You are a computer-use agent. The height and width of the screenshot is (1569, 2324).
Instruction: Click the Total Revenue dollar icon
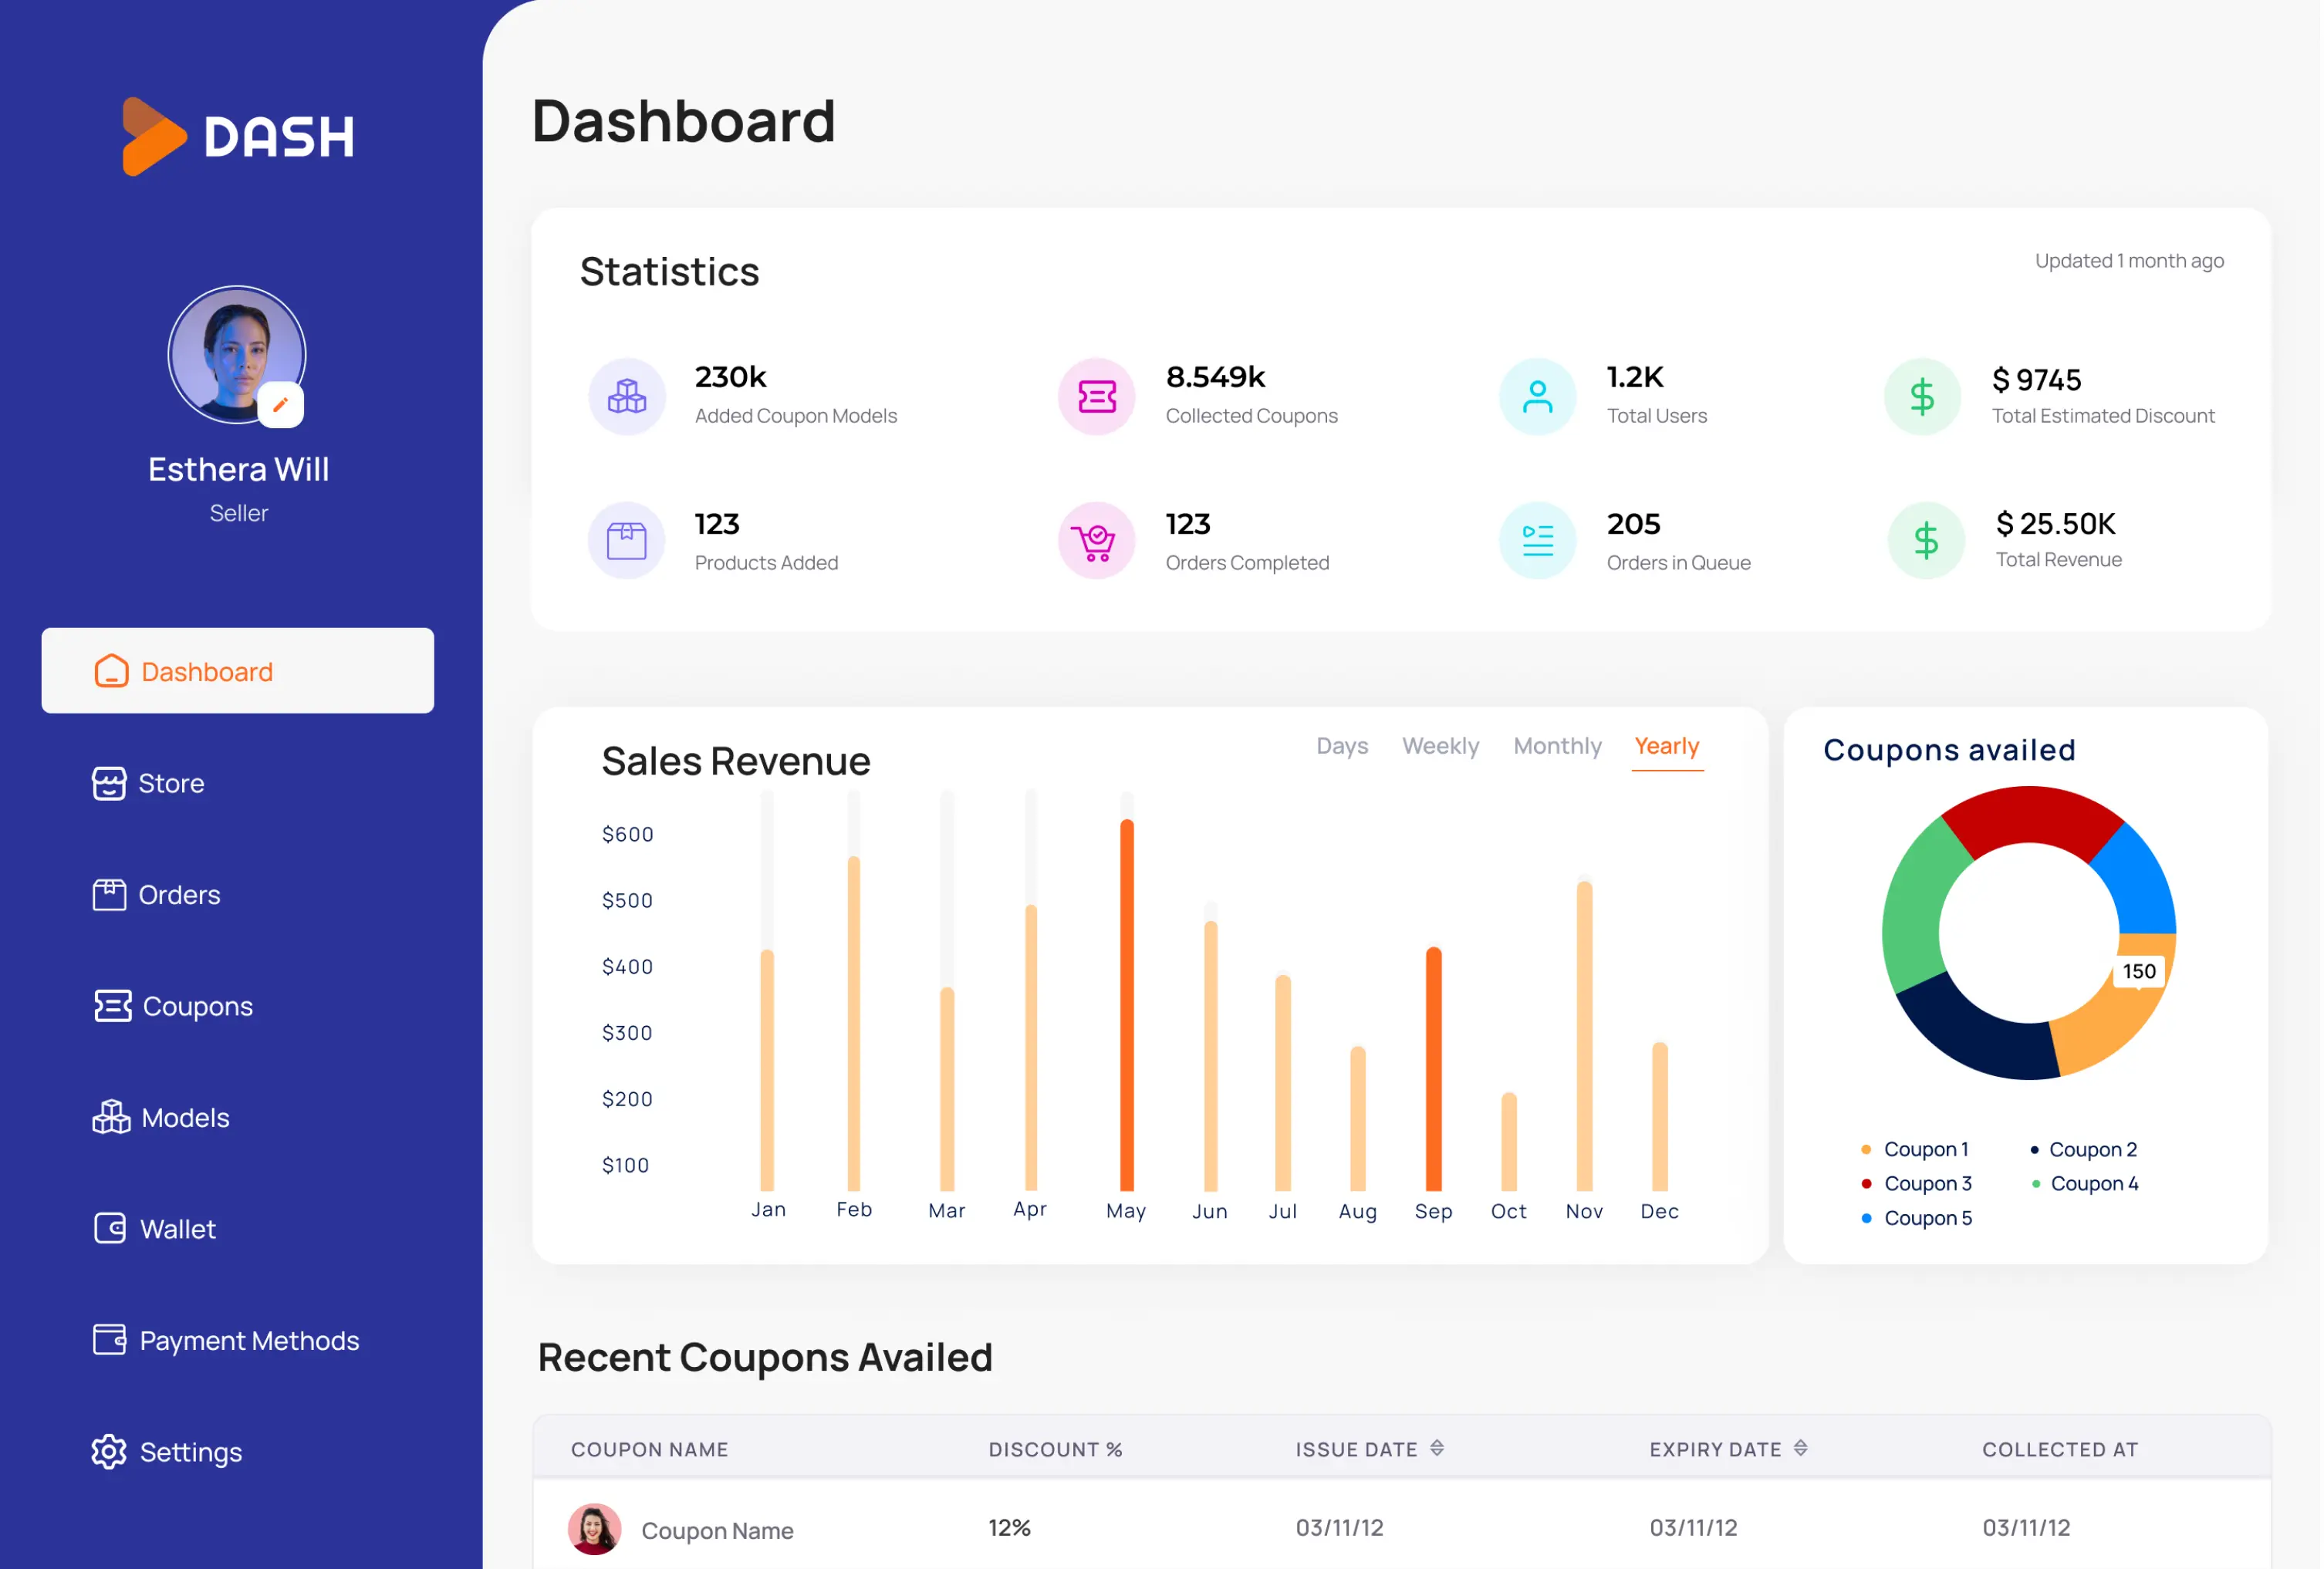point(1925,541)
